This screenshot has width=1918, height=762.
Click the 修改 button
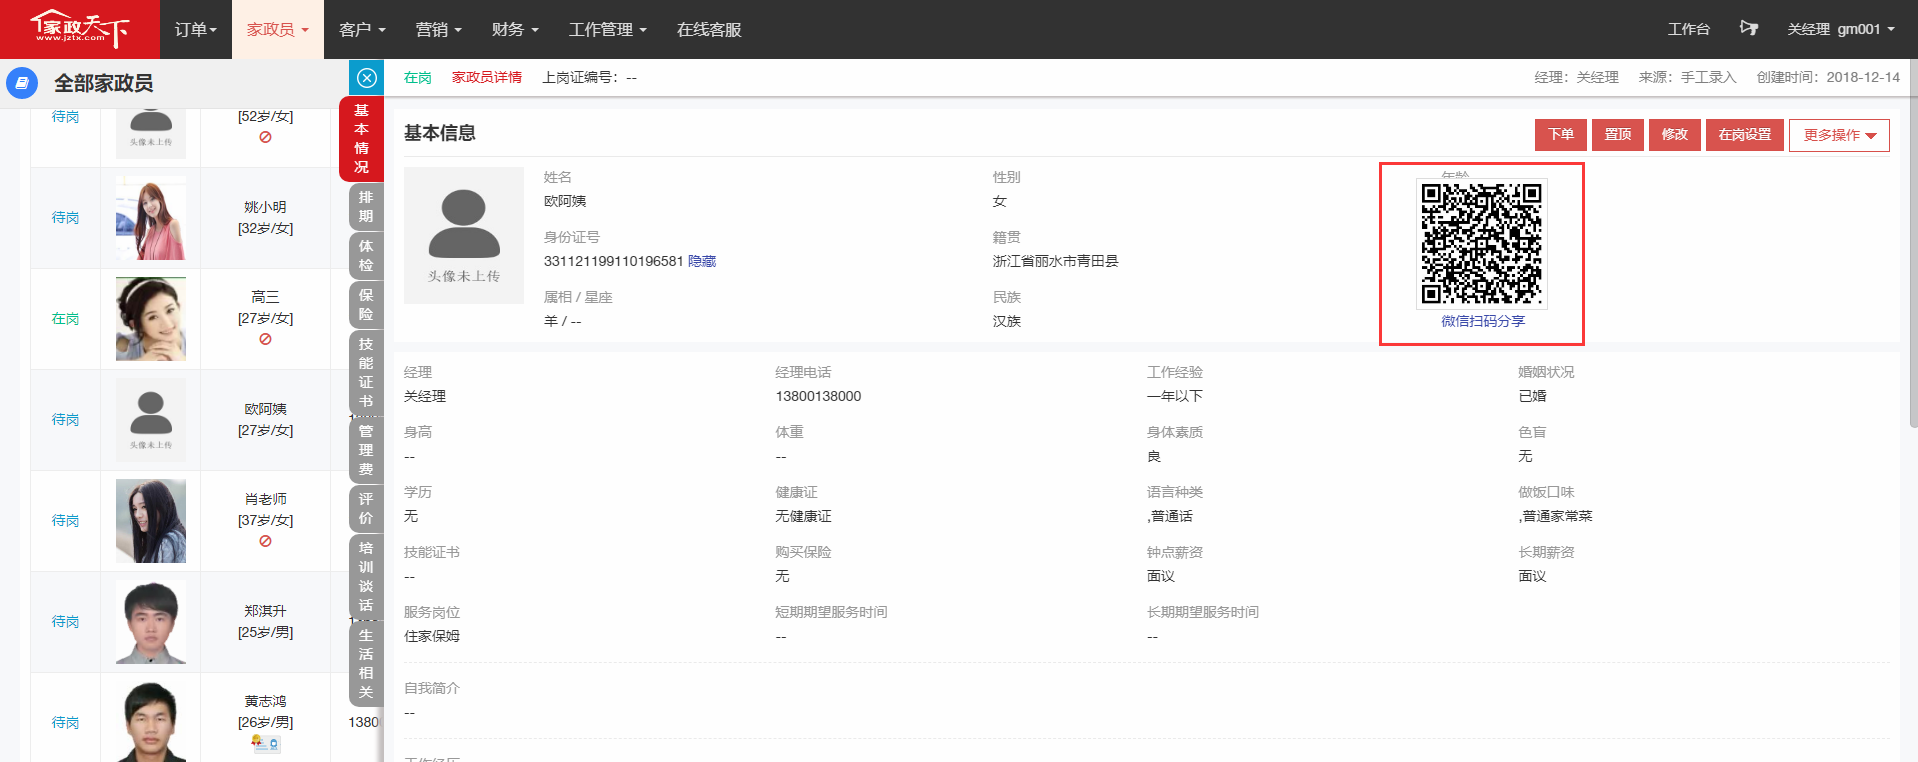(x=1674, y=134)
